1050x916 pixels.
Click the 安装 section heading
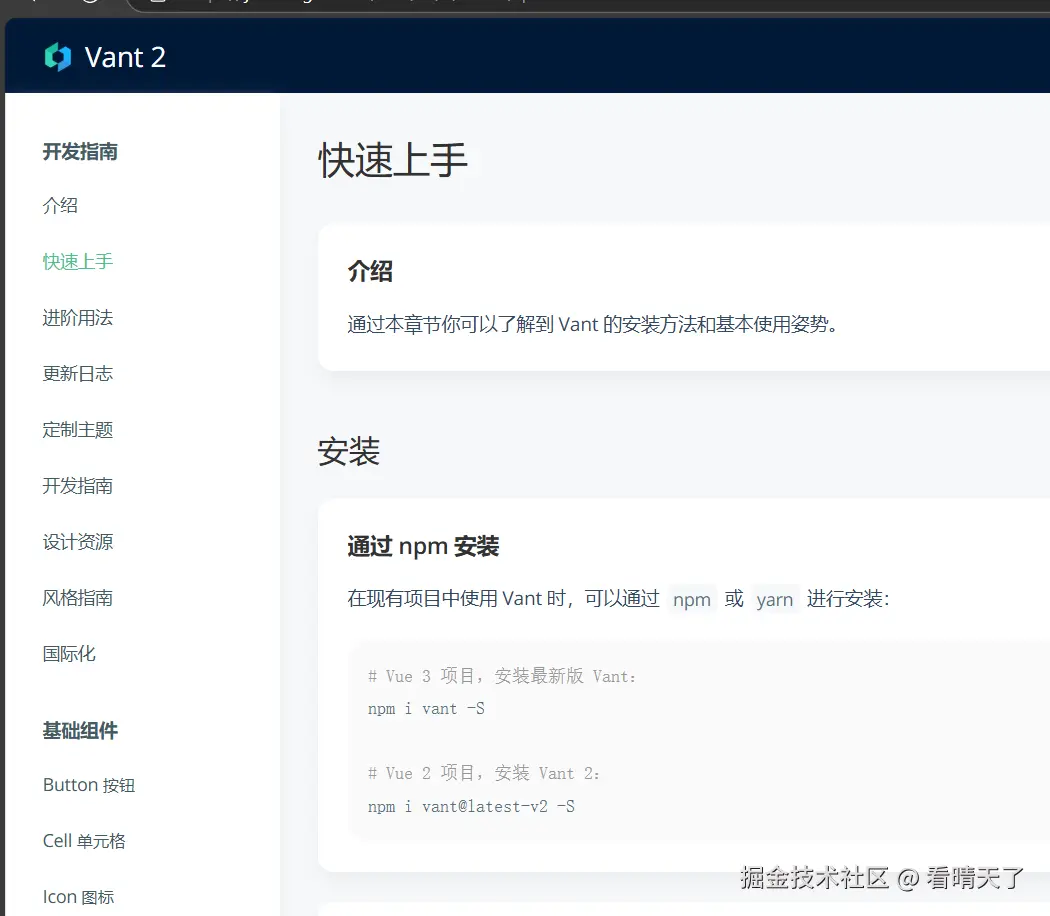point(348,451)
